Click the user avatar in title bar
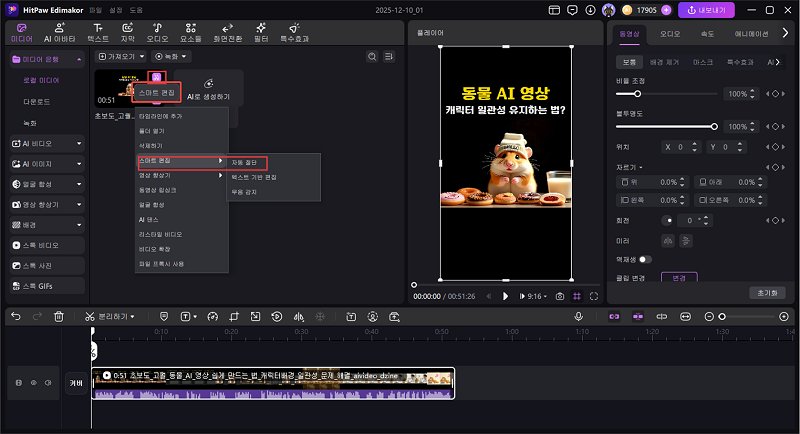 tap(608, 10)
